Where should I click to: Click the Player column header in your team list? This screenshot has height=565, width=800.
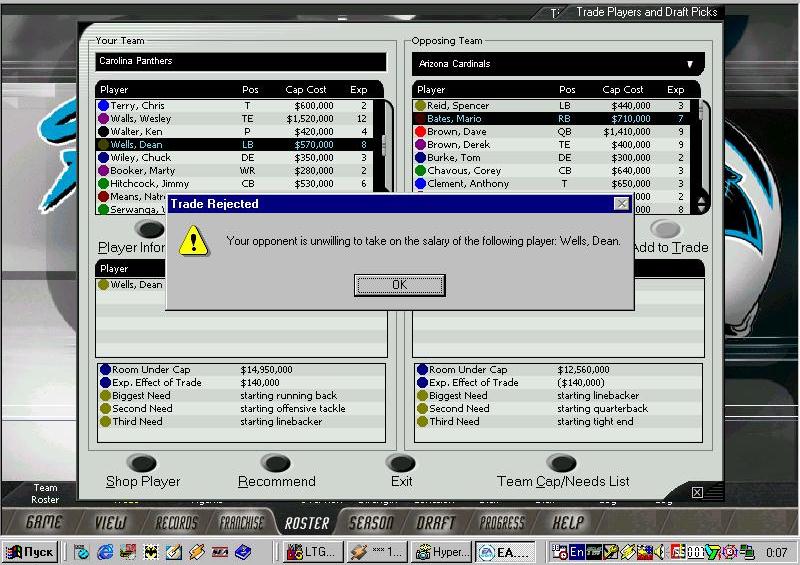point(114,90)
